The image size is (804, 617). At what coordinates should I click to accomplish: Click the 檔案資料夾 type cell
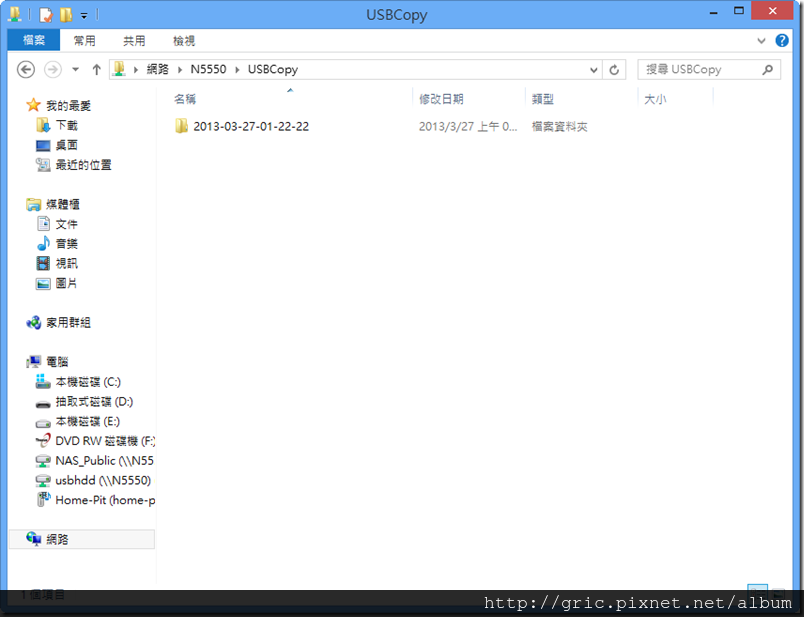point(559,127)
